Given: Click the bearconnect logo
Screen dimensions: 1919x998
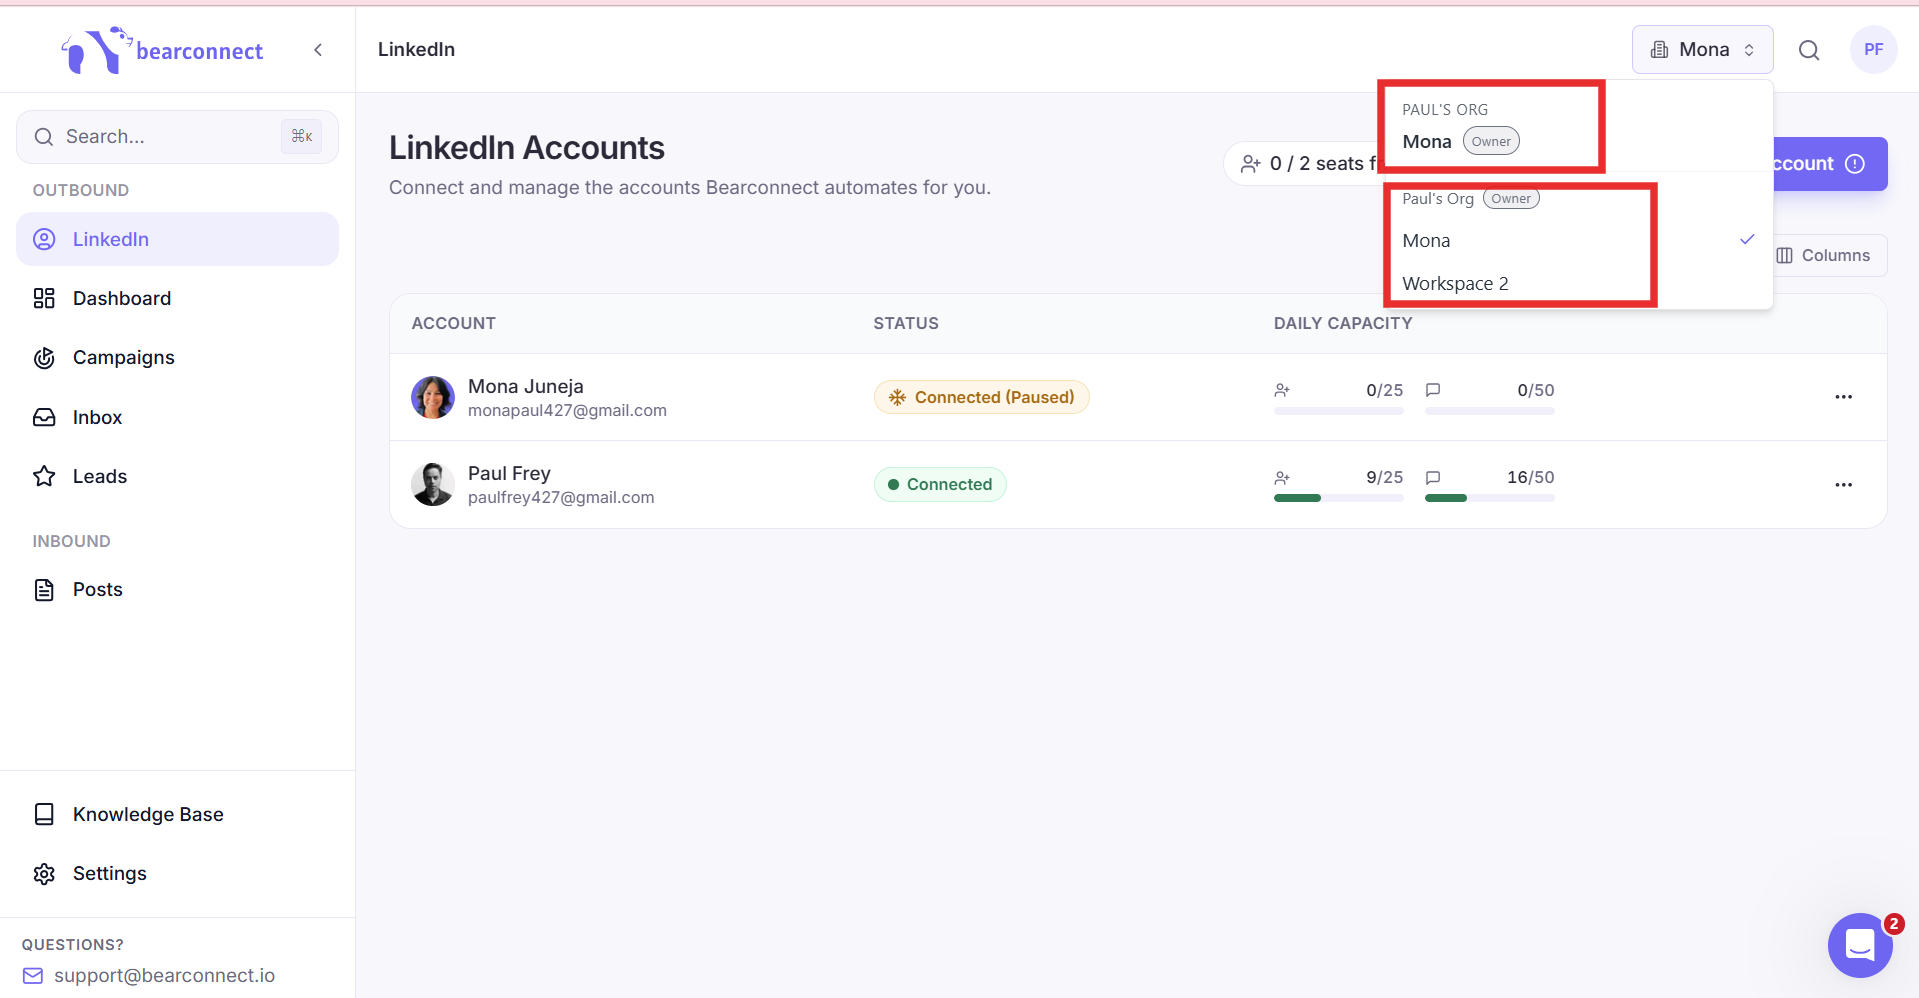Looking at the screenshot, I should tap(163, 50).
